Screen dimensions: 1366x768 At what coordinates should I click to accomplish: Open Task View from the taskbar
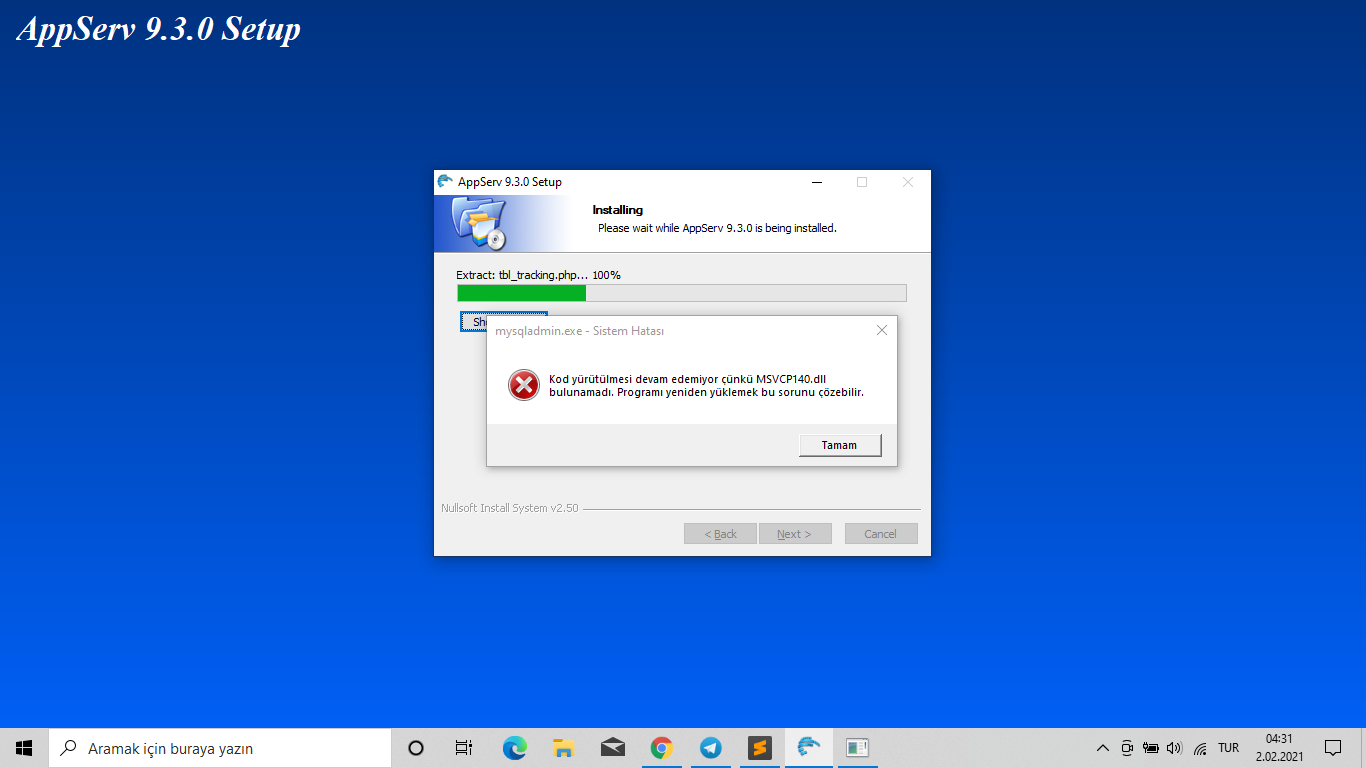point(464,748)
